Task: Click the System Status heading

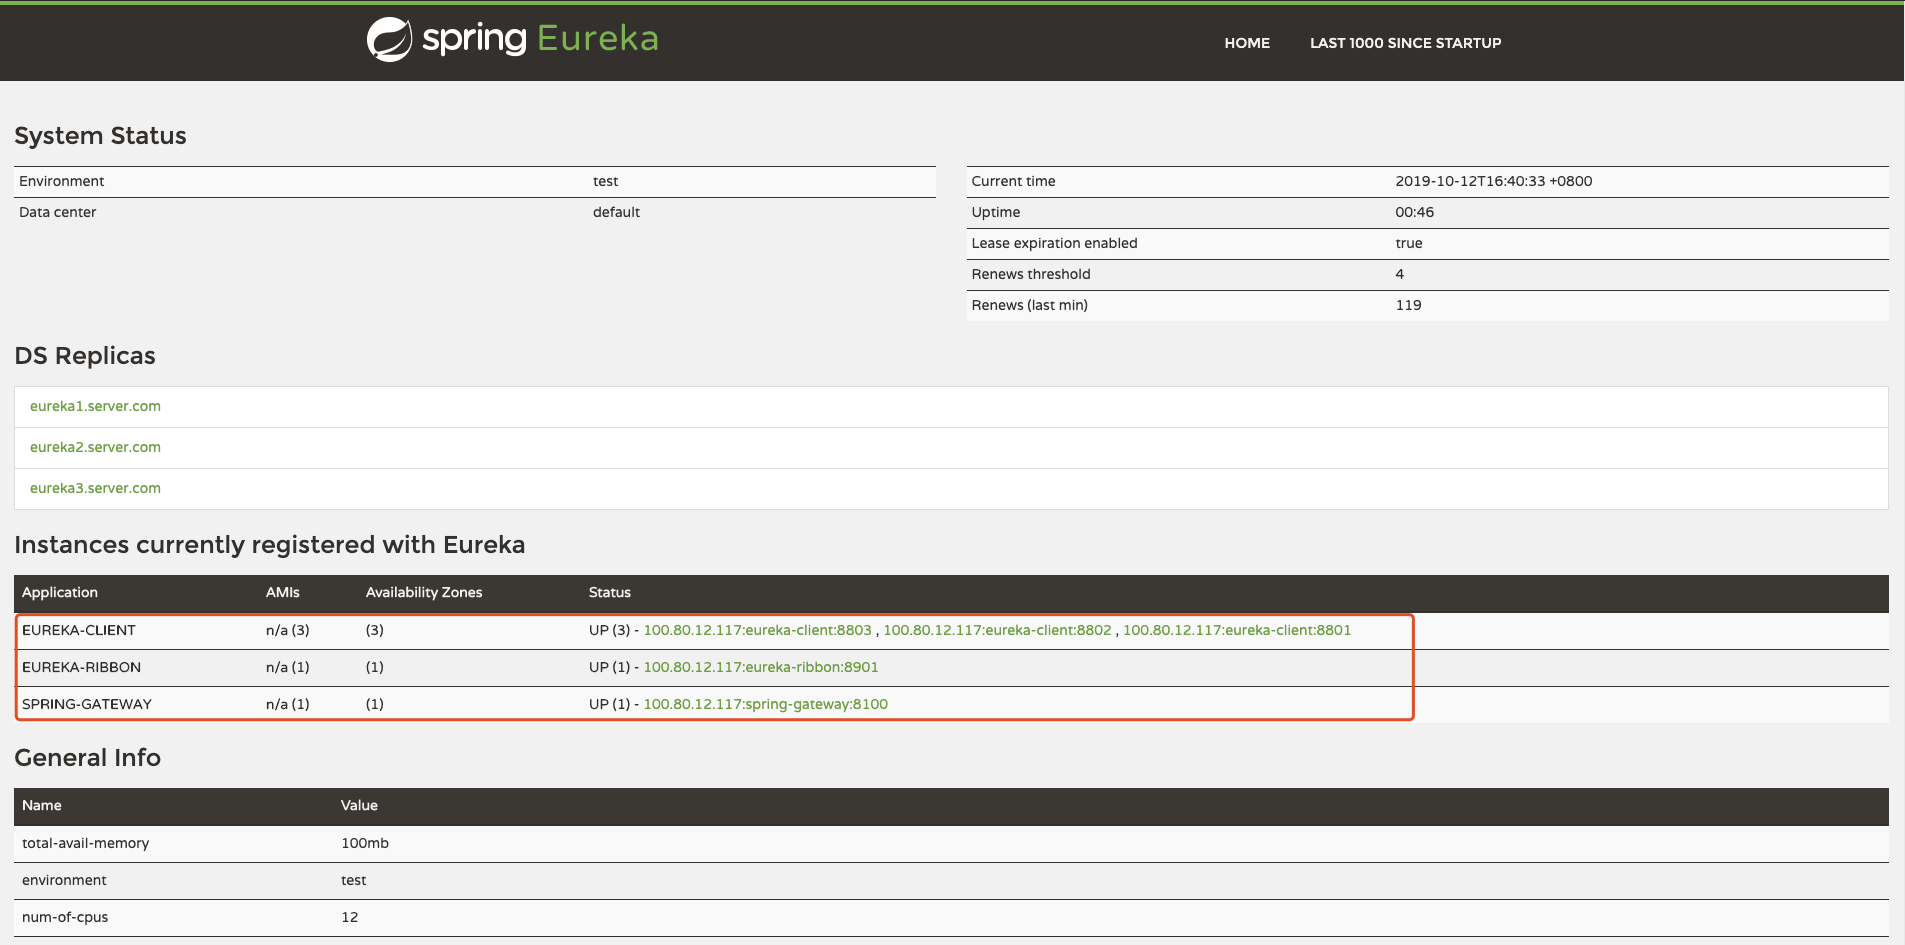Action: click(x=100, y=136)
